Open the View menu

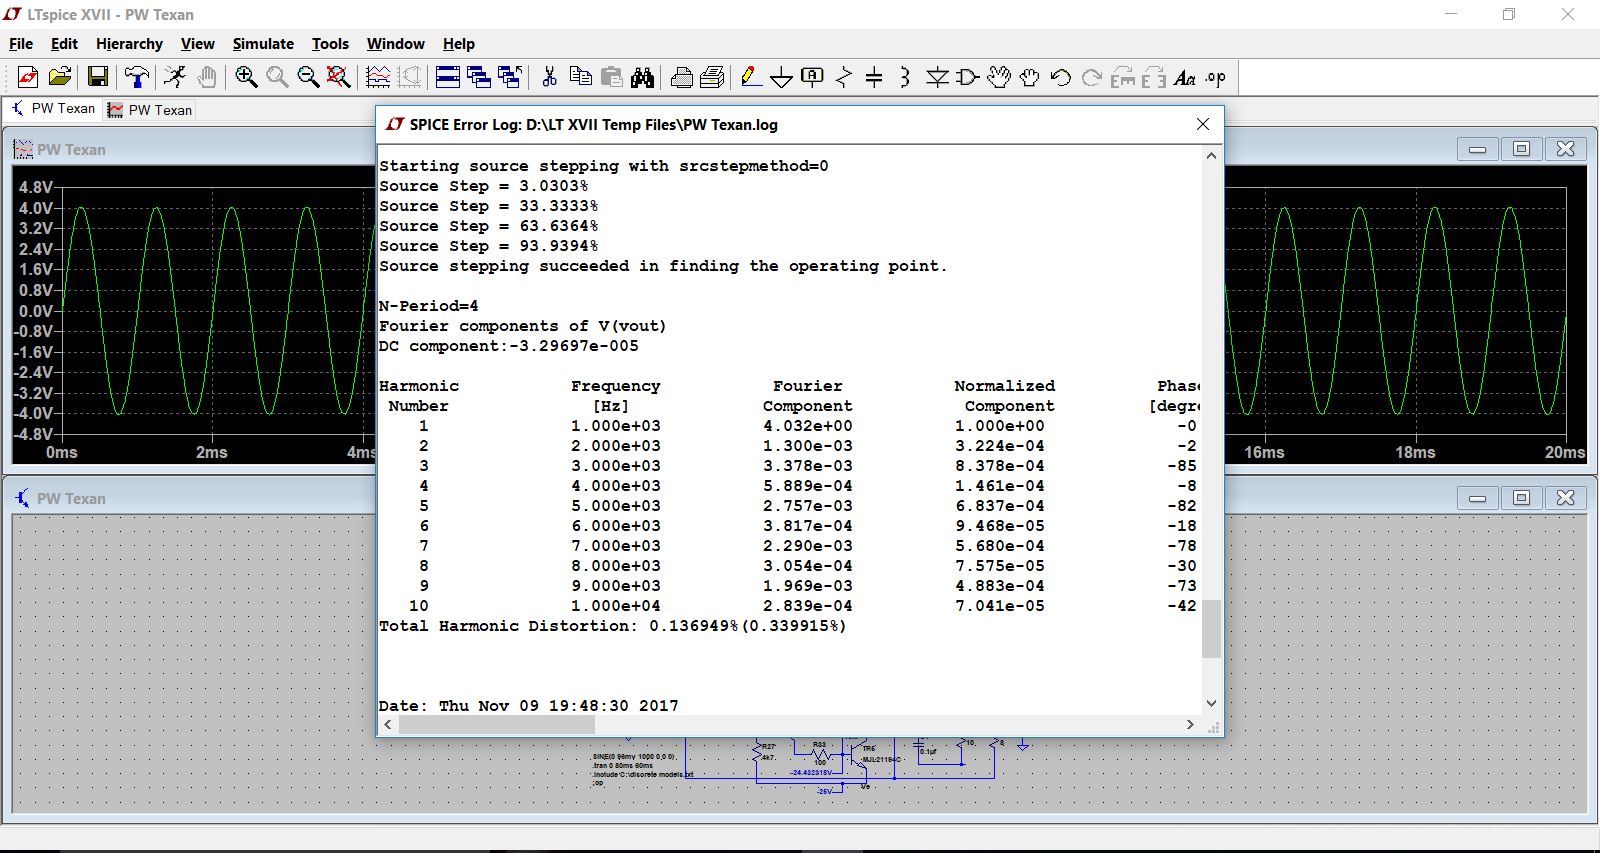coord(197,44)
